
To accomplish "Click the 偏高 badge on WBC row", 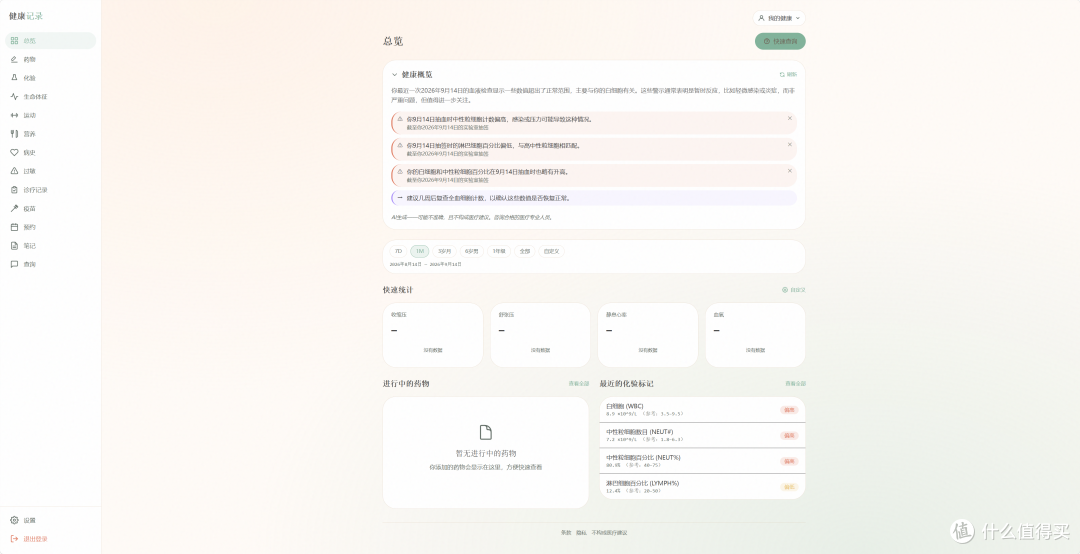I will (x=789, y=409).
